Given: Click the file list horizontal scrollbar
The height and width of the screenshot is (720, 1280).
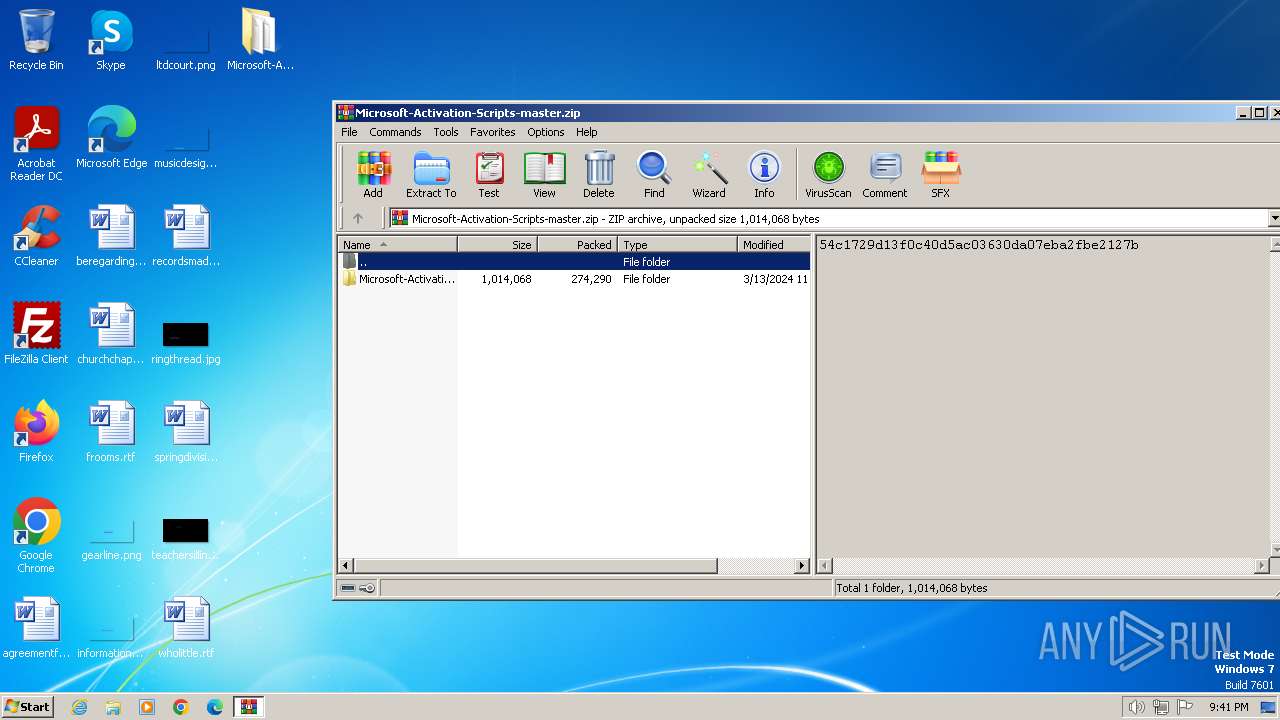Looking at the screenshot, I should [x=574, y=566].
